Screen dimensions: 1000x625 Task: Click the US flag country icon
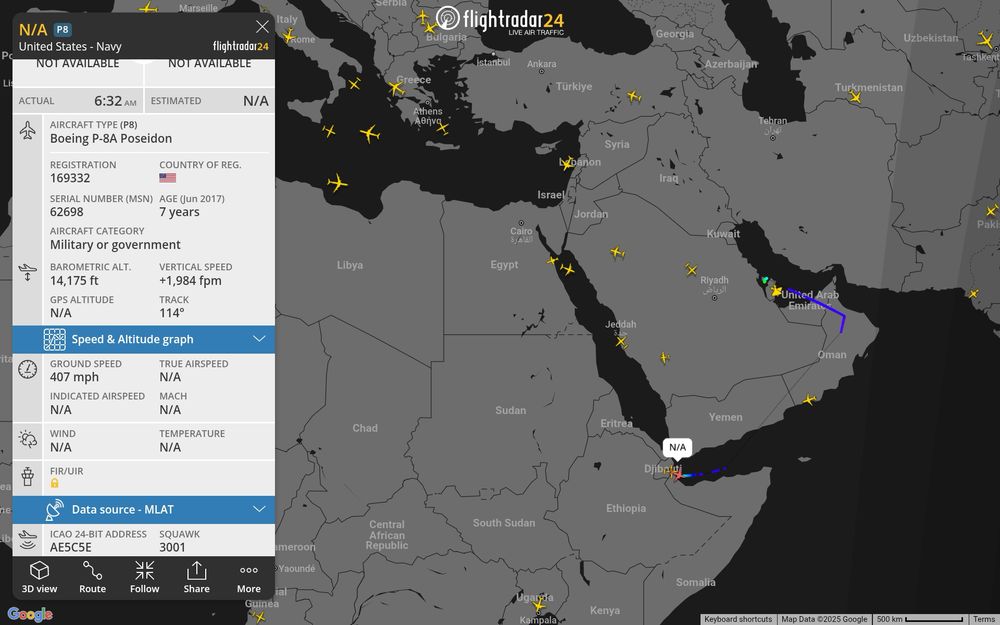click(168, 178)
